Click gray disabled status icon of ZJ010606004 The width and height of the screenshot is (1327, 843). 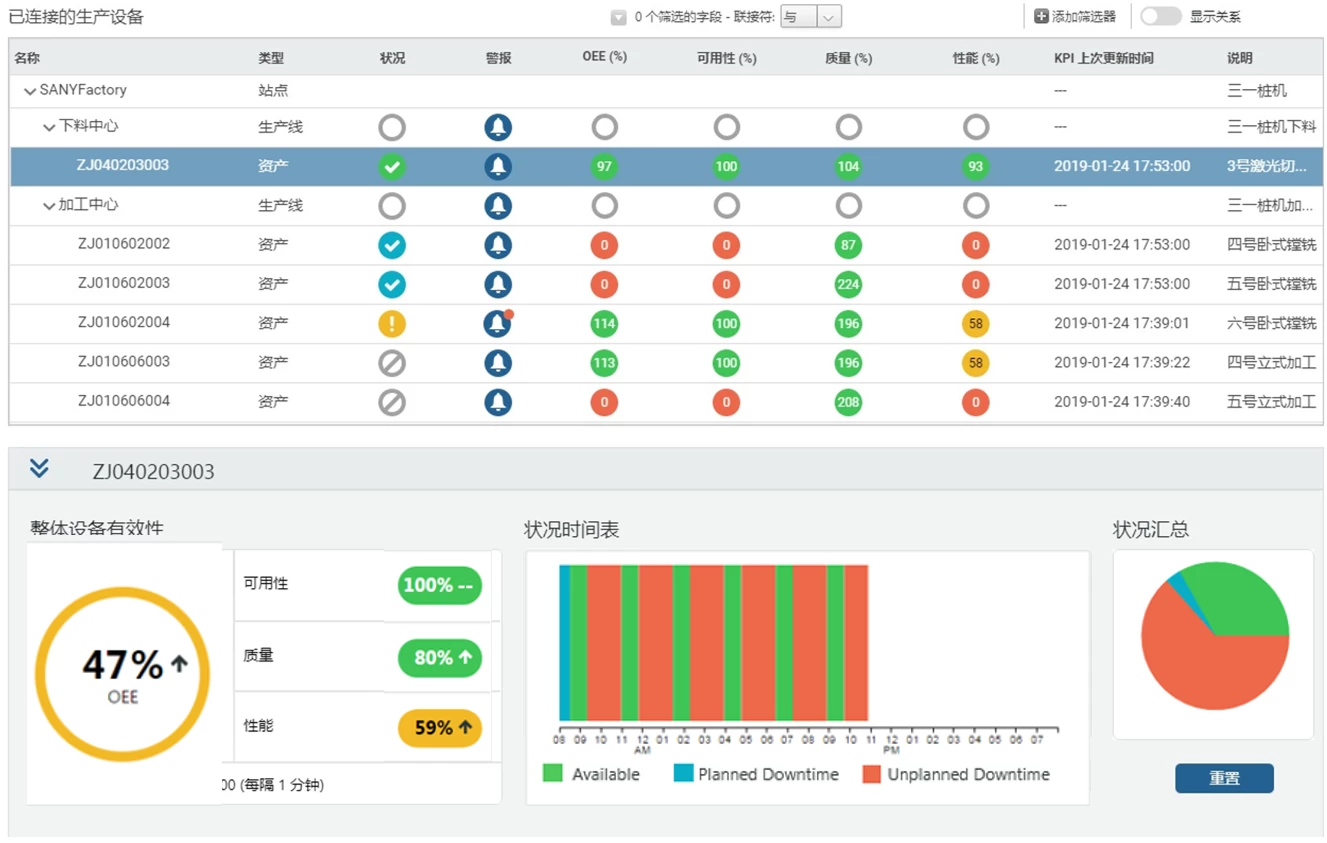click(x=392, y=402)
